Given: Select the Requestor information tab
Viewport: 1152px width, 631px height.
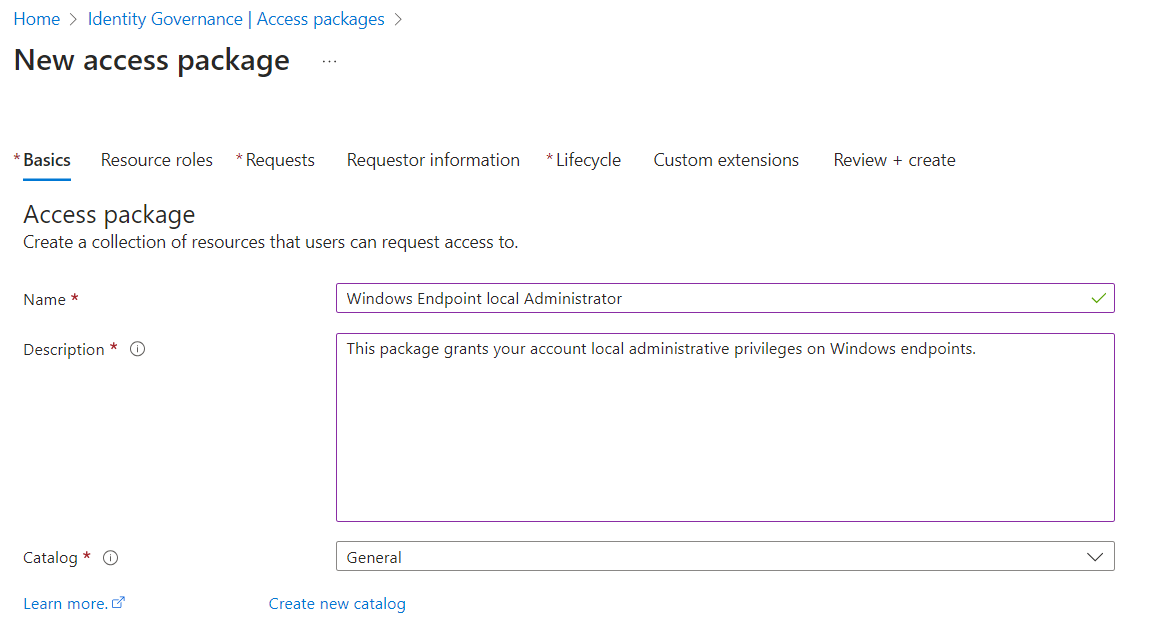Looking at the screenshot, I should pos(433,160).
